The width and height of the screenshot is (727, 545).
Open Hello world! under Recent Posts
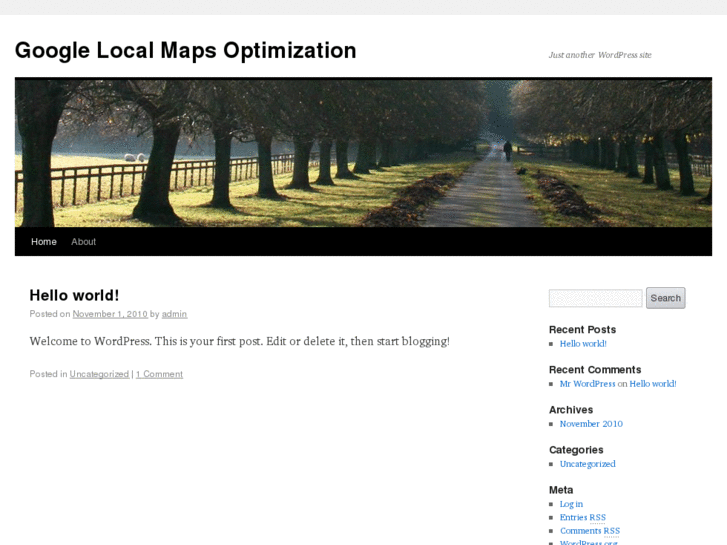point(583,344)
